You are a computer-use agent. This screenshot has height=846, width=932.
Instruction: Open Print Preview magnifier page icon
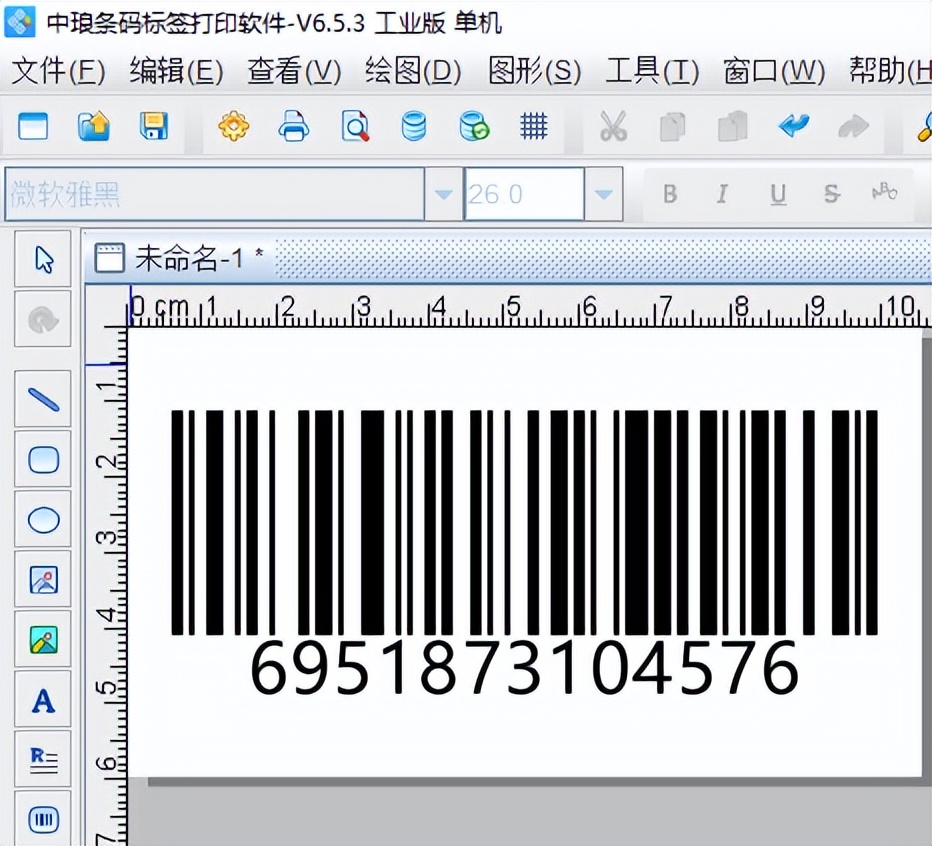click(355, 126)
